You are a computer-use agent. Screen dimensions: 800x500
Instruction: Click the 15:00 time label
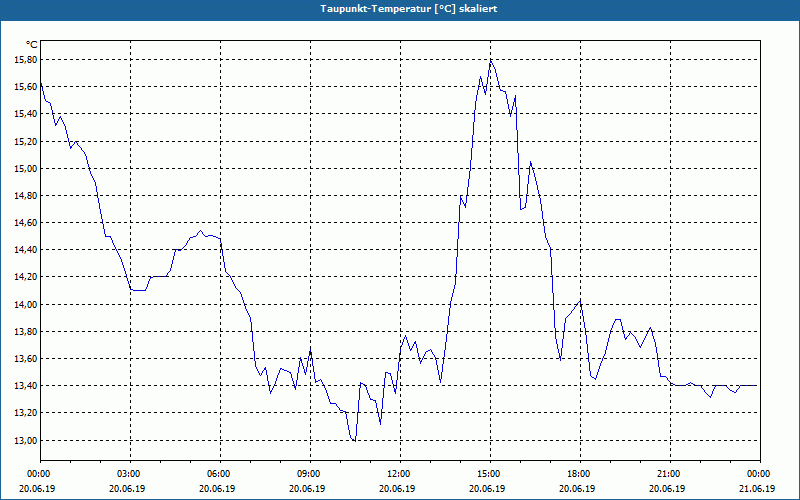490,474
